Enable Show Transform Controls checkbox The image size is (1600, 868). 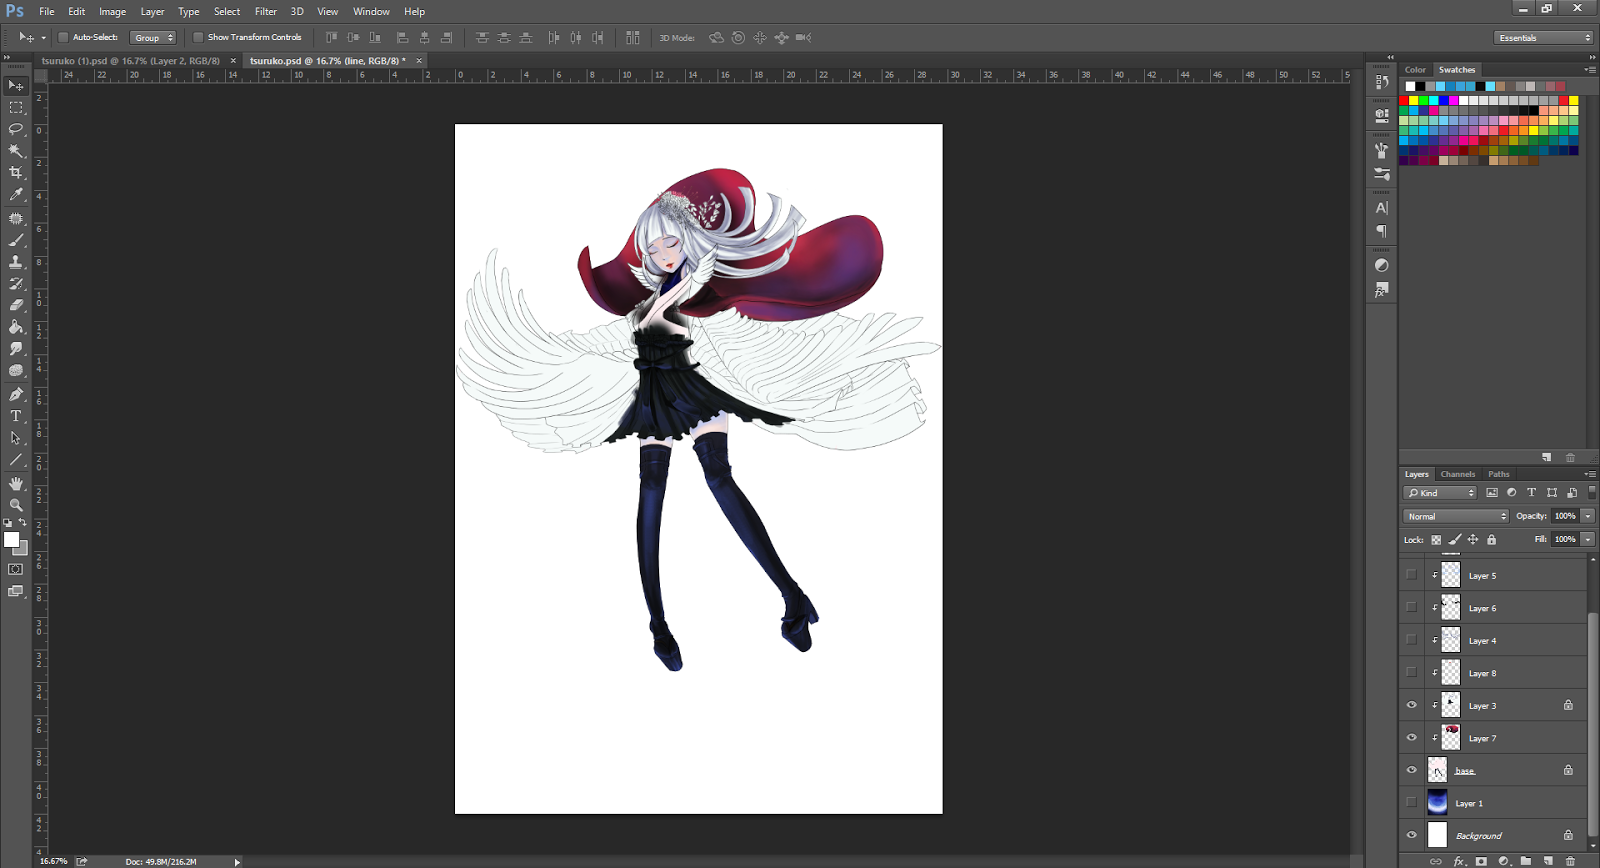point(198,38)
